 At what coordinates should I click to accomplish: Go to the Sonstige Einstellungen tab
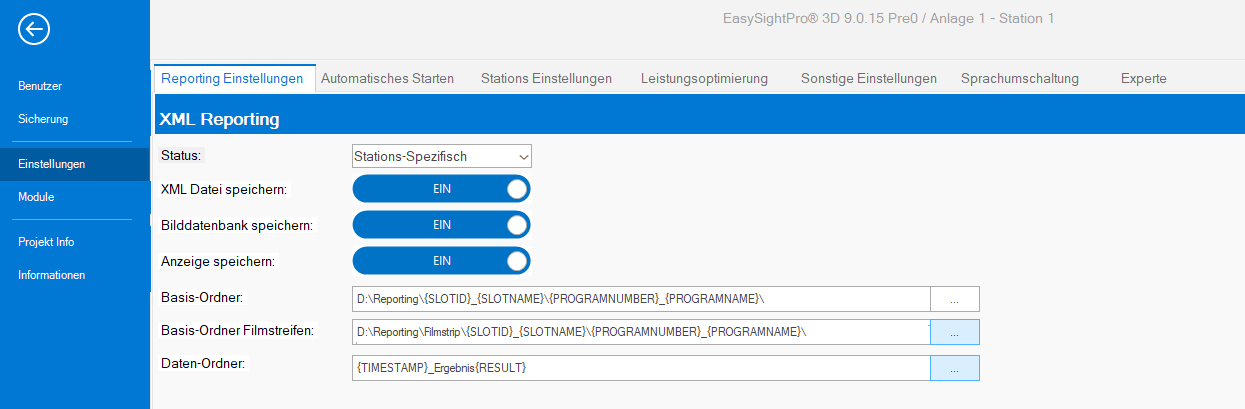tap(868, 78)
